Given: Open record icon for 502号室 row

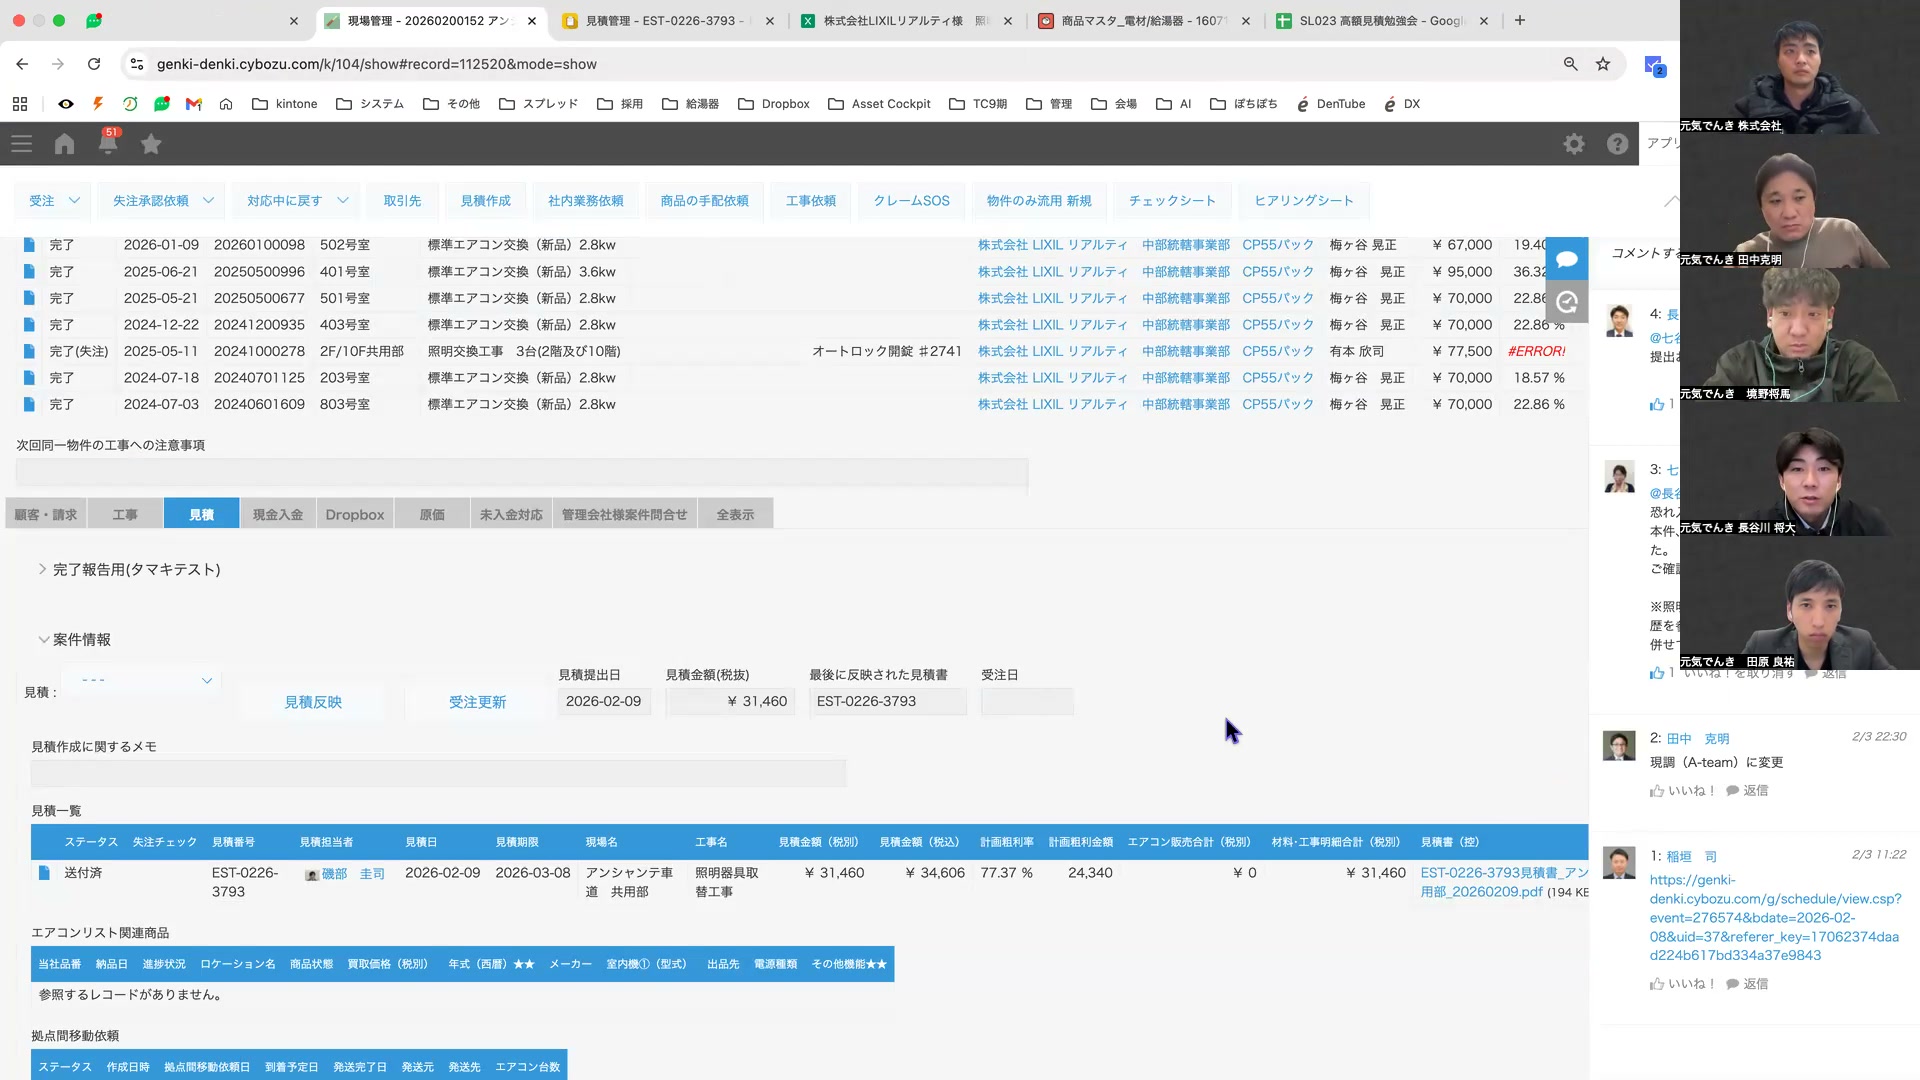Looking at the screenshot, I should pyautogui.click(x=29, y=245).
